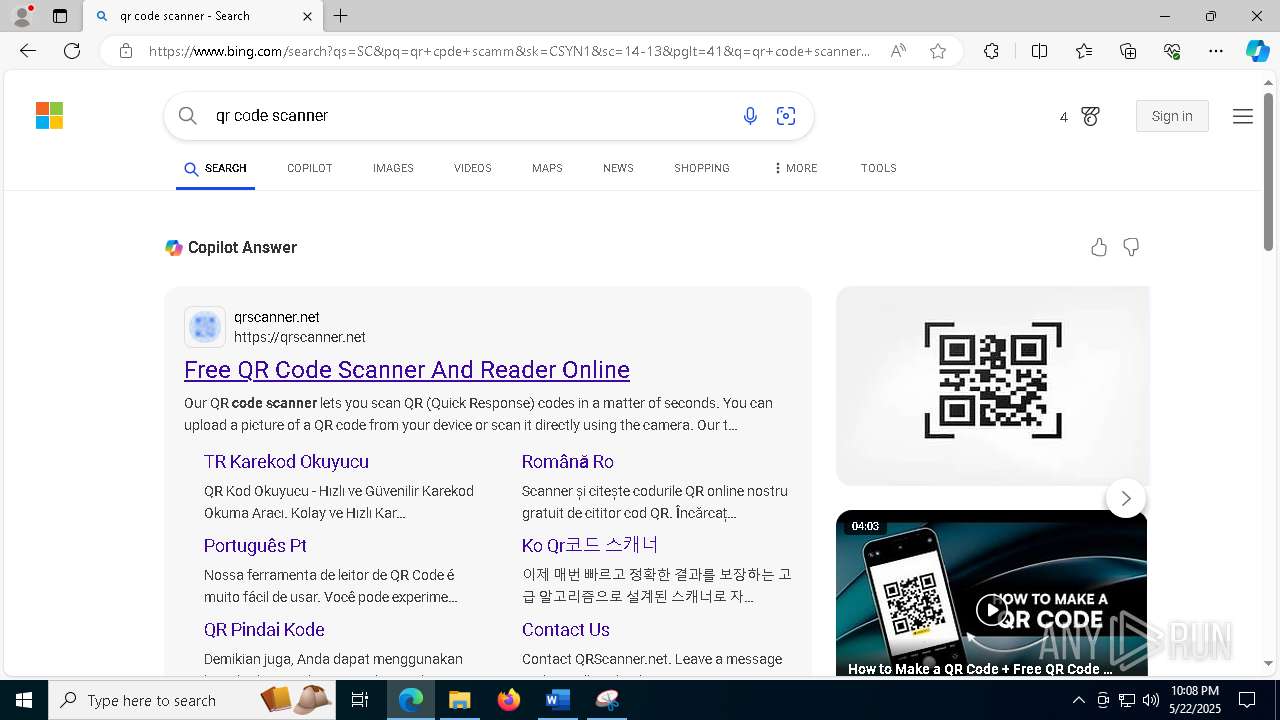The image size is (1280, 720).
Task: Click the search magnifier icon
Action: click(187, 116)
